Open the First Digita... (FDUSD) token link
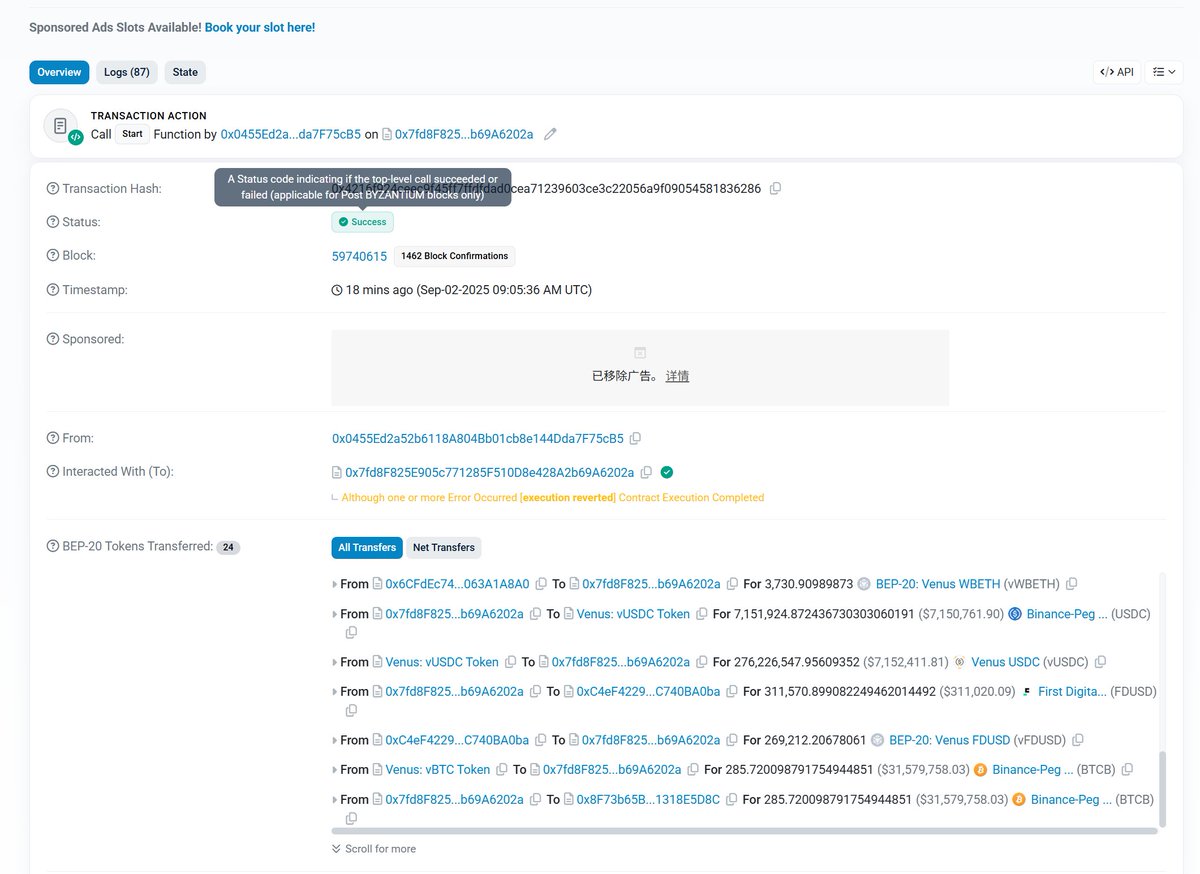 pyautogui.click(x=1073, y=691)
